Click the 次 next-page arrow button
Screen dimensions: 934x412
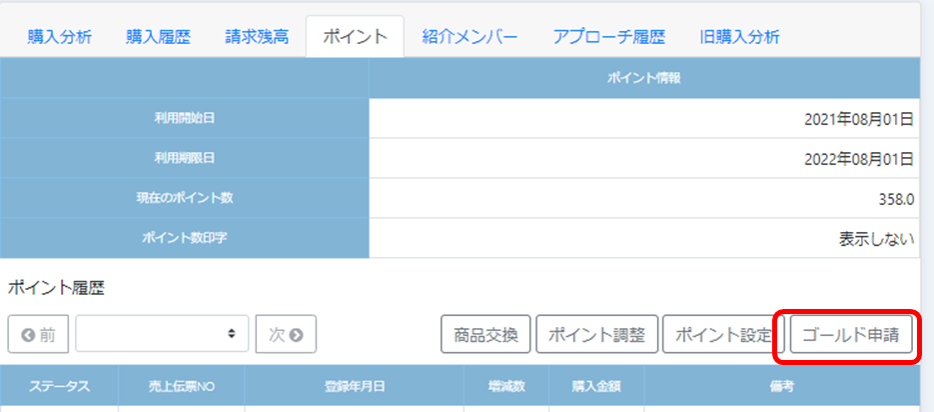286,334
